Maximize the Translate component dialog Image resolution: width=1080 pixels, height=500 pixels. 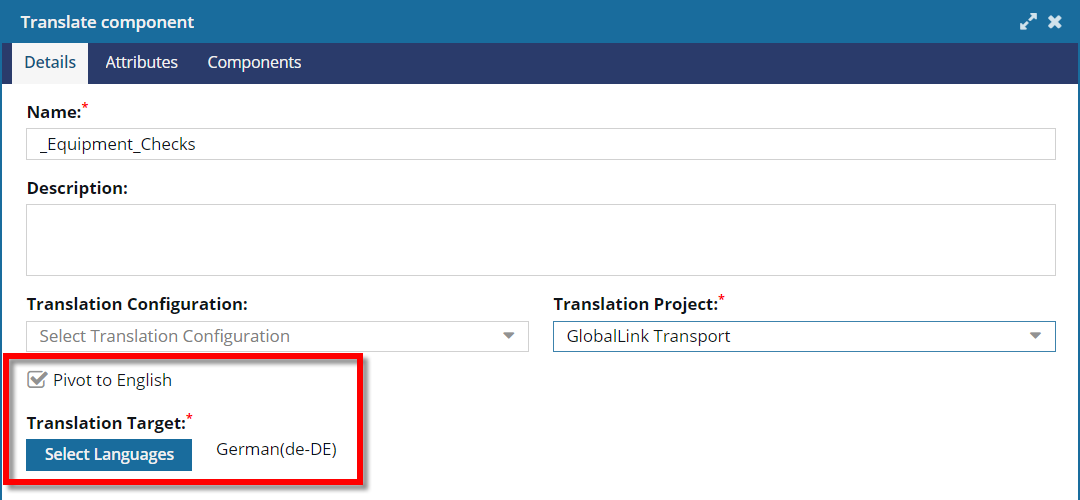coord(1028,22)
